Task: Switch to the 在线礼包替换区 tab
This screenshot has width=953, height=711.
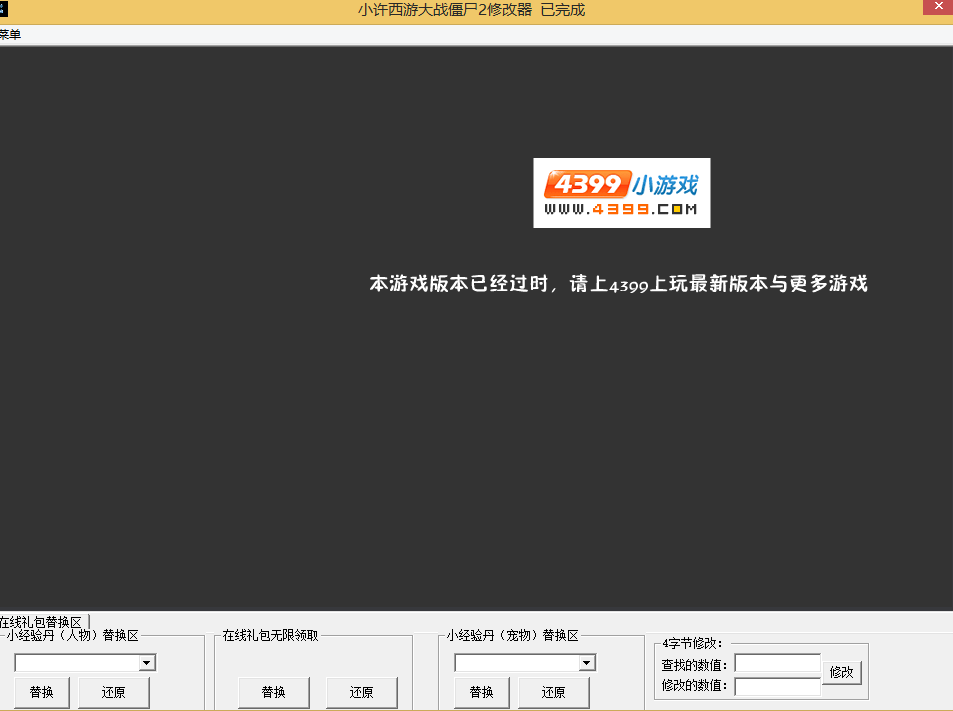Action: pos(43,622)
